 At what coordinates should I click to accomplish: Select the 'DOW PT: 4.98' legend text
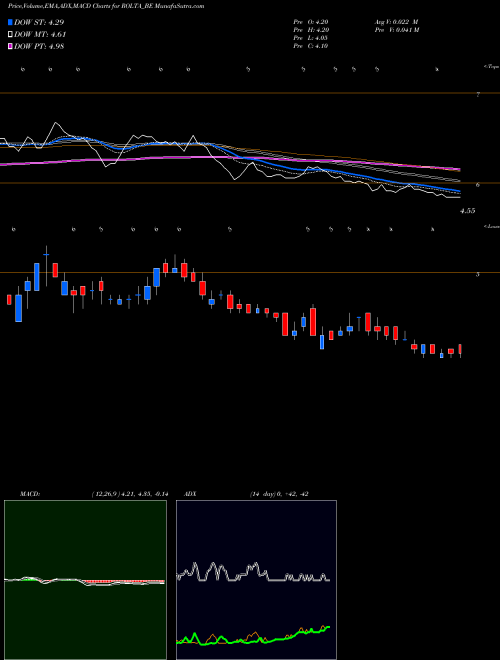(39, 47)
